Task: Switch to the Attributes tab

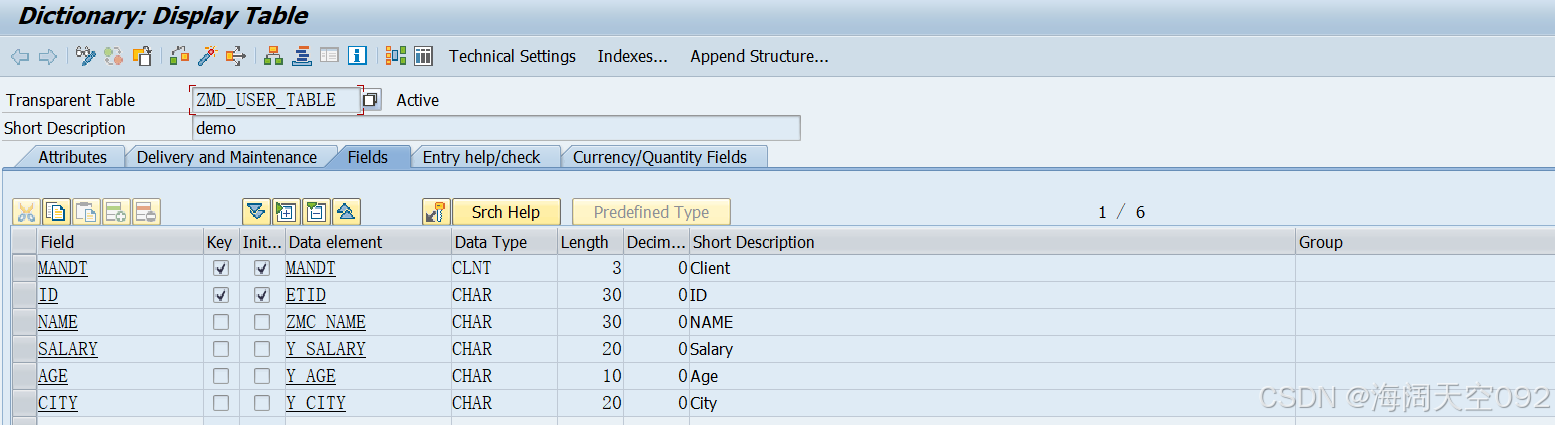Action: pos(72,157)
